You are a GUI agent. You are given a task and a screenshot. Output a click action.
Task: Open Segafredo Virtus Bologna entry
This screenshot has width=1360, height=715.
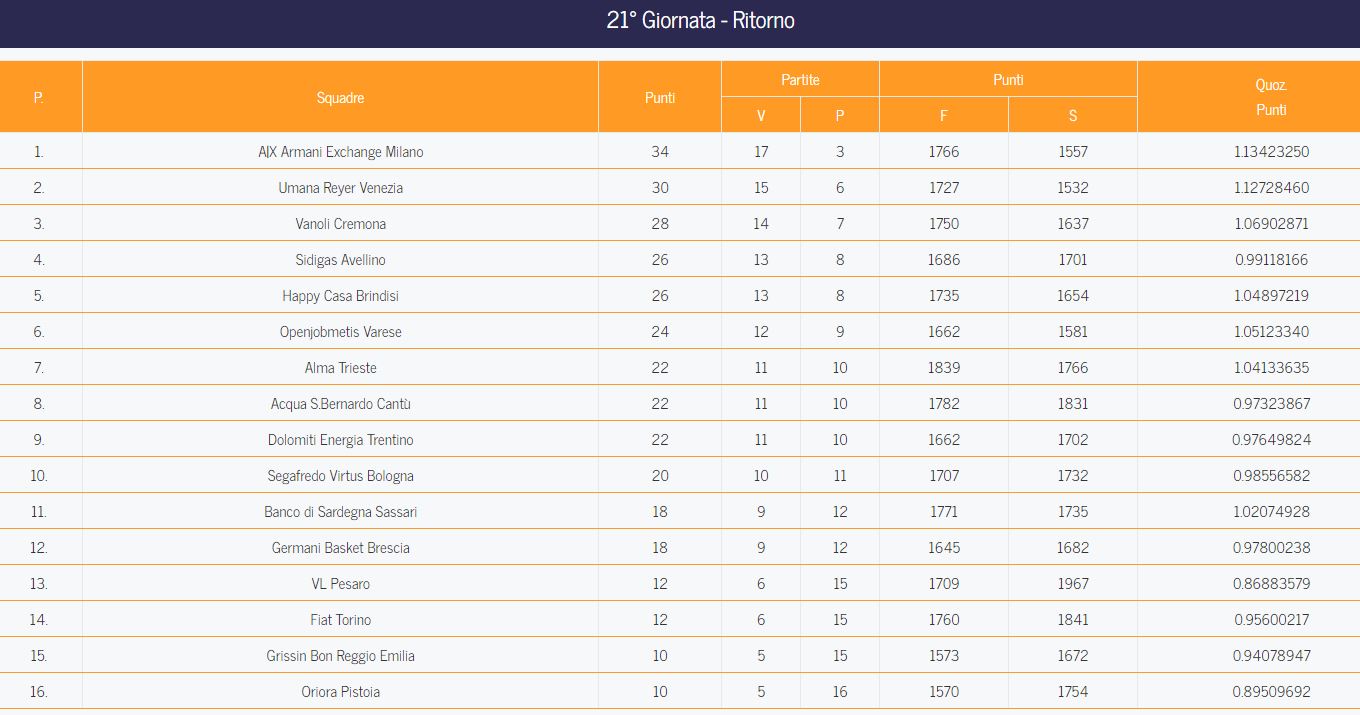[341, 476]
